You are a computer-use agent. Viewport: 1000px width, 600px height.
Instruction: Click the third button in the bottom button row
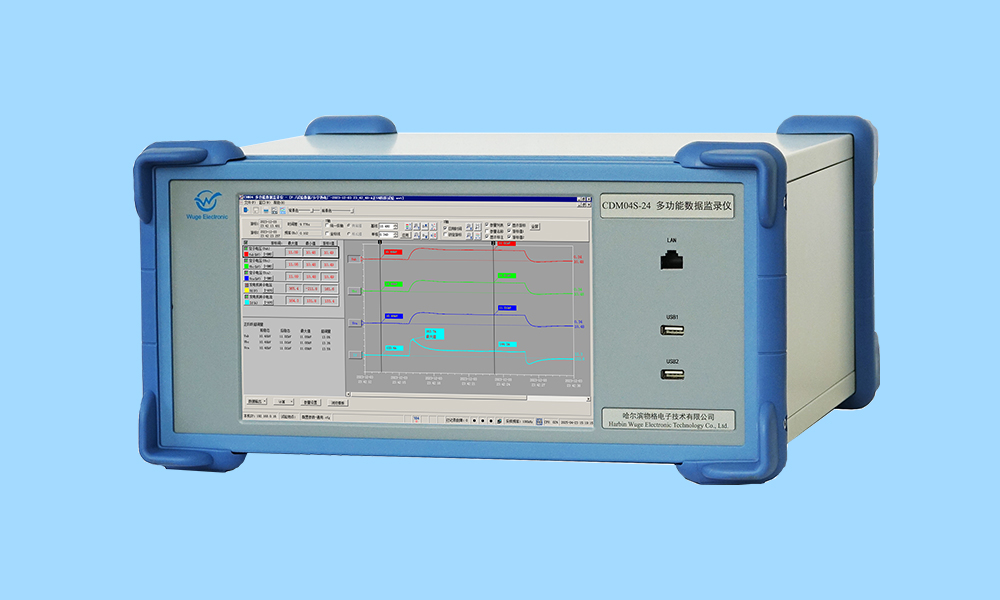click(x=310, y=401)
